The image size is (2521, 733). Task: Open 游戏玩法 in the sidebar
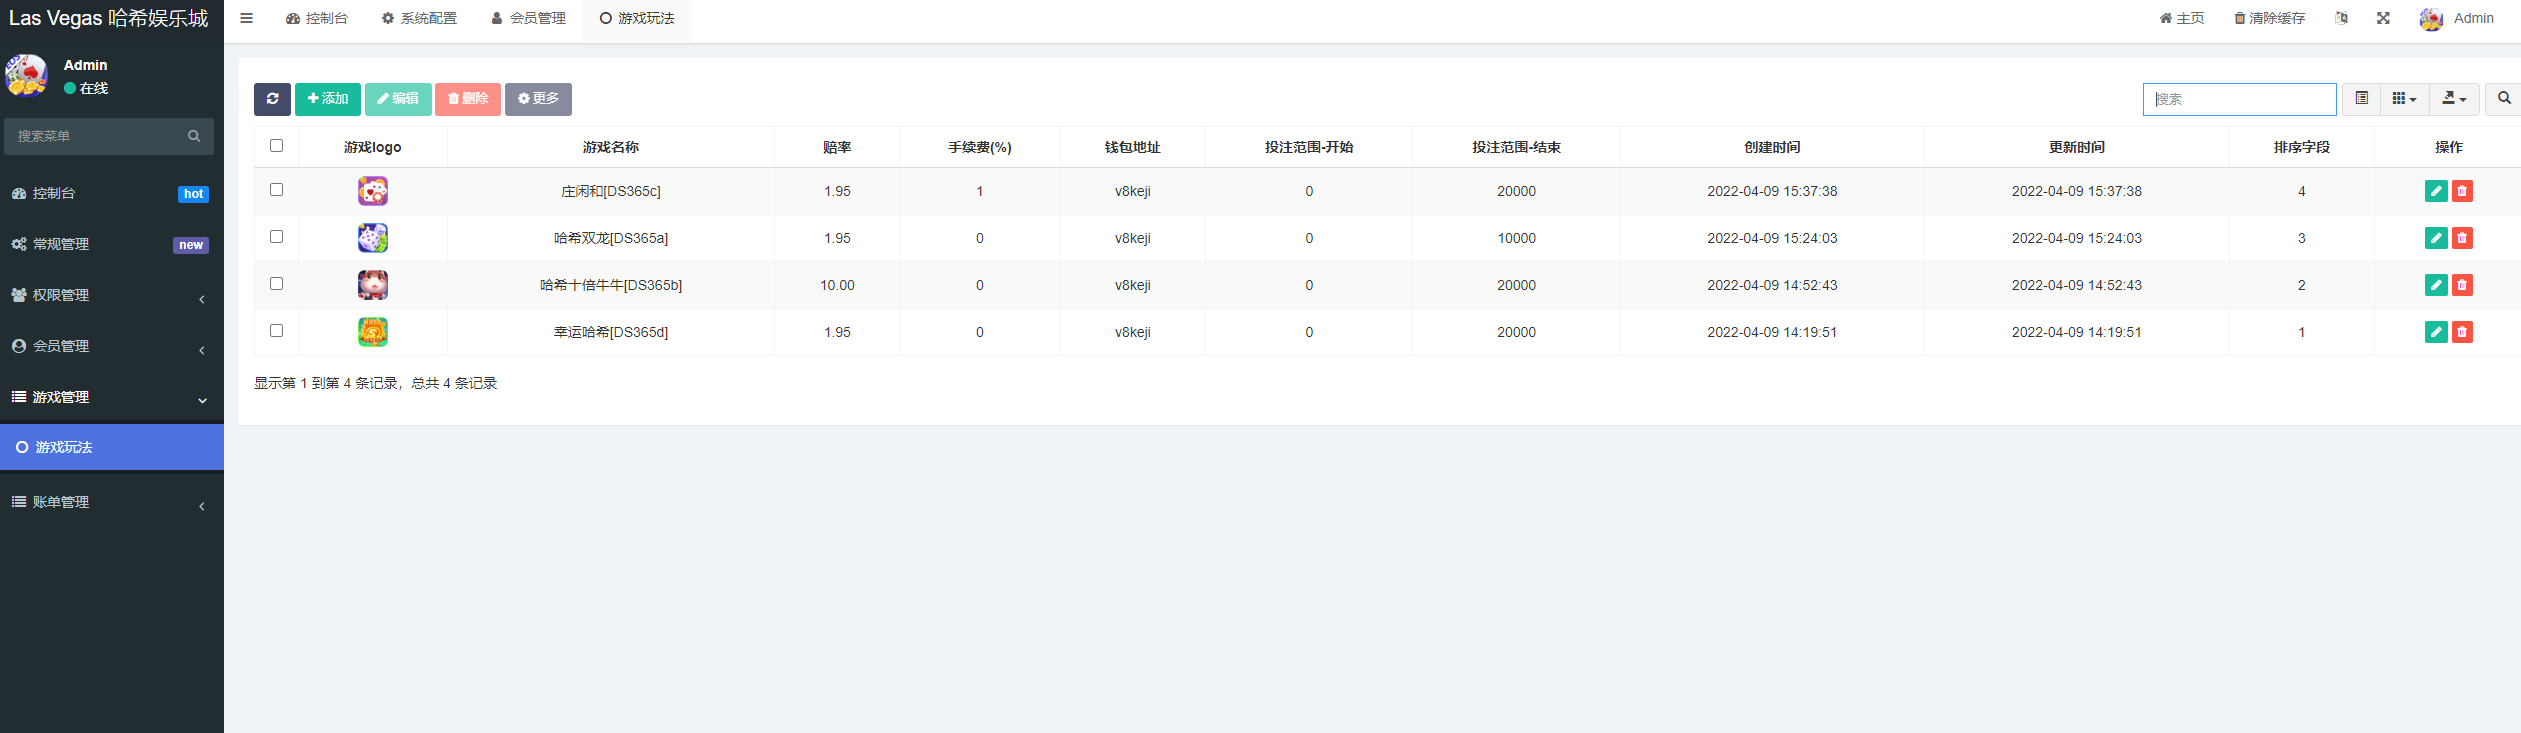(x=110, y=447)
